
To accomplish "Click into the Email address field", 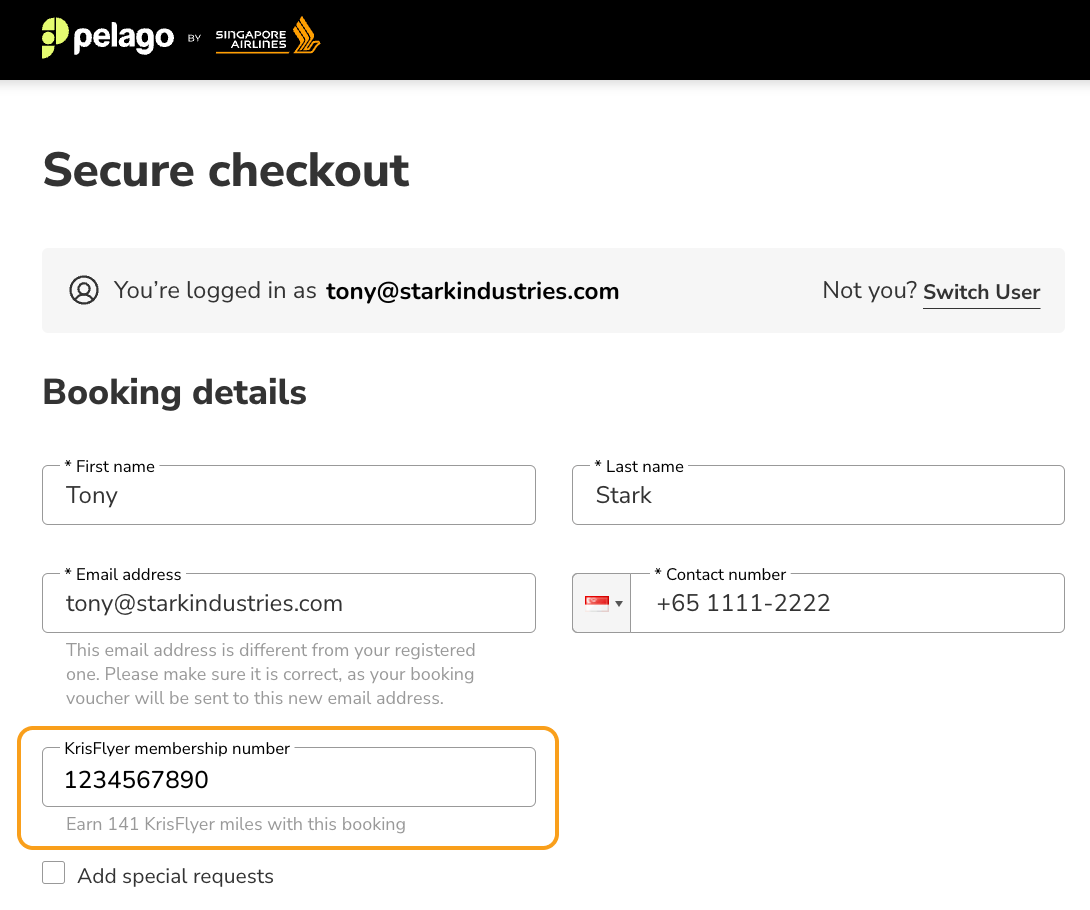I will click(x=288, y=603).
